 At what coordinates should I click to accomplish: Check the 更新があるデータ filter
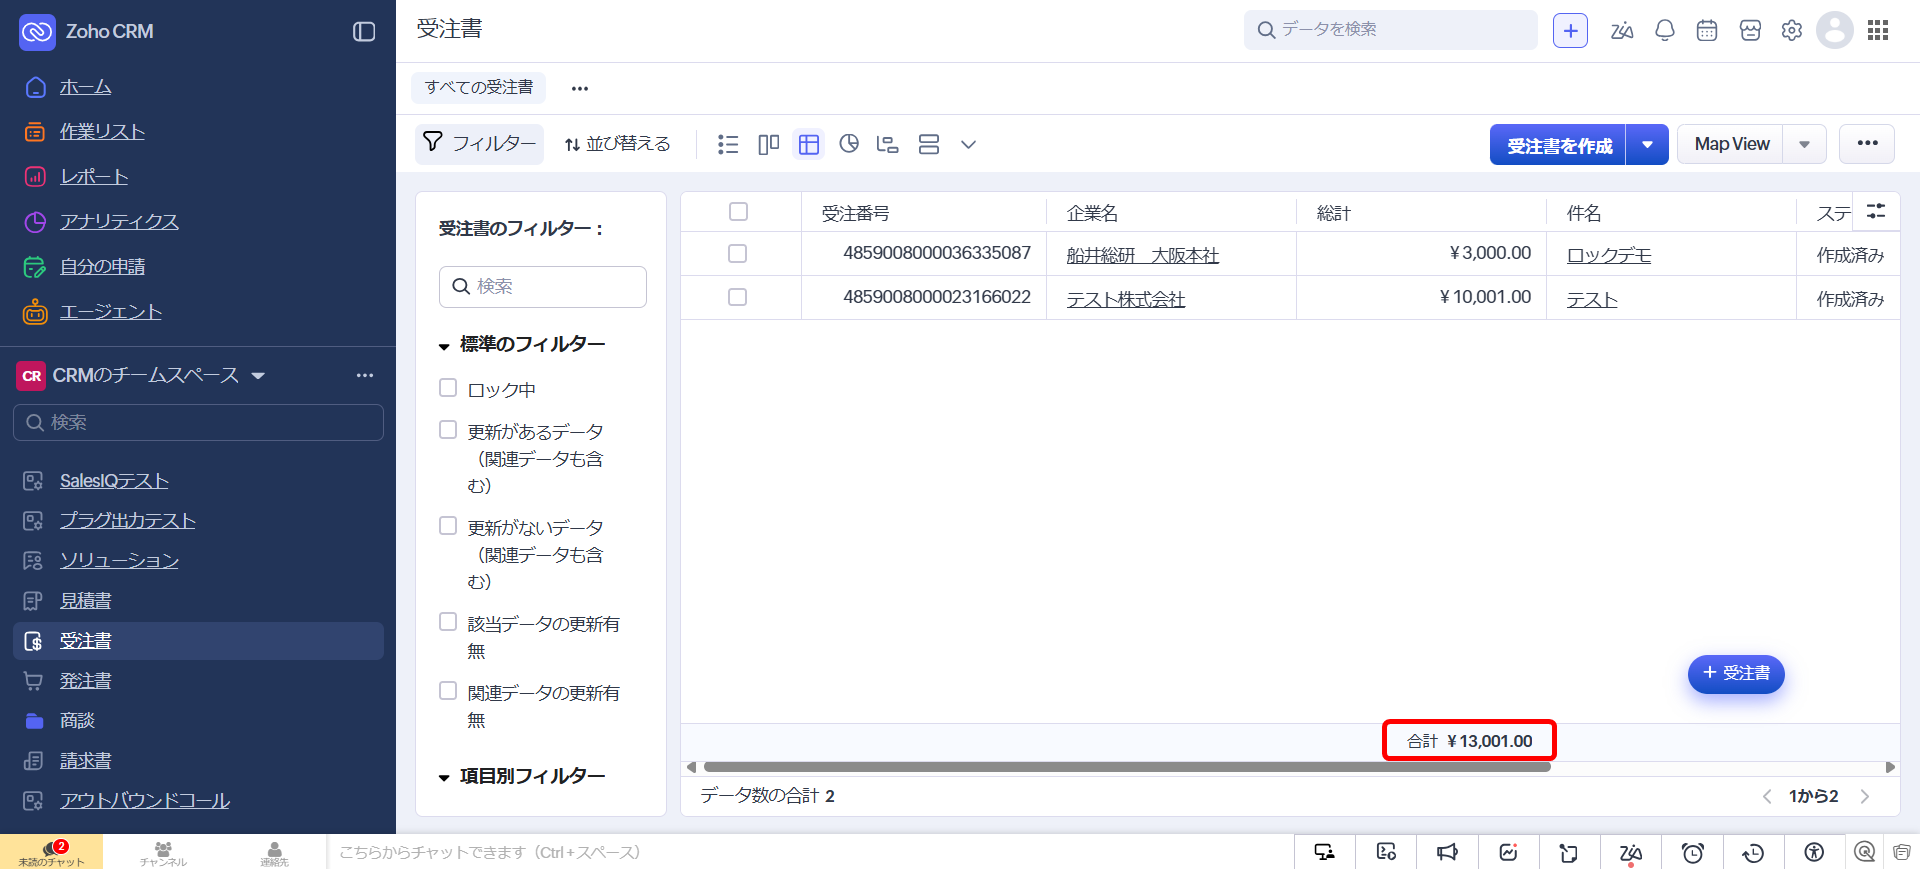coord(448,430)
